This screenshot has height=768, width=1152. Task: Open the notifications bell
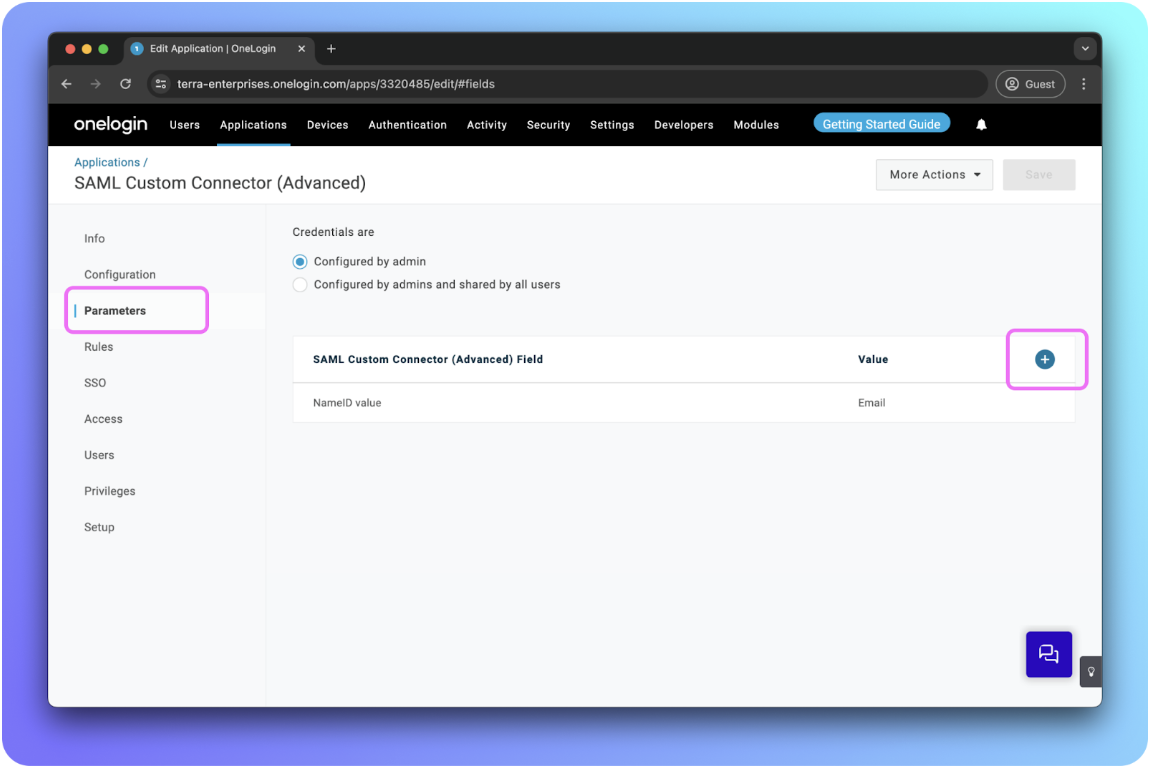pyautogui.click(x=981, y=125)
